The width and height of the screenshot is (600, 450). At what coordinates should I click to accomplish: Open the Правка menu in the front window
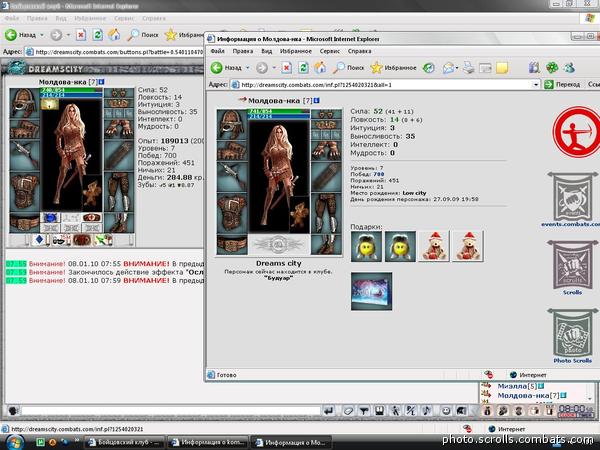pyautogui.click(x=243, y=51)
